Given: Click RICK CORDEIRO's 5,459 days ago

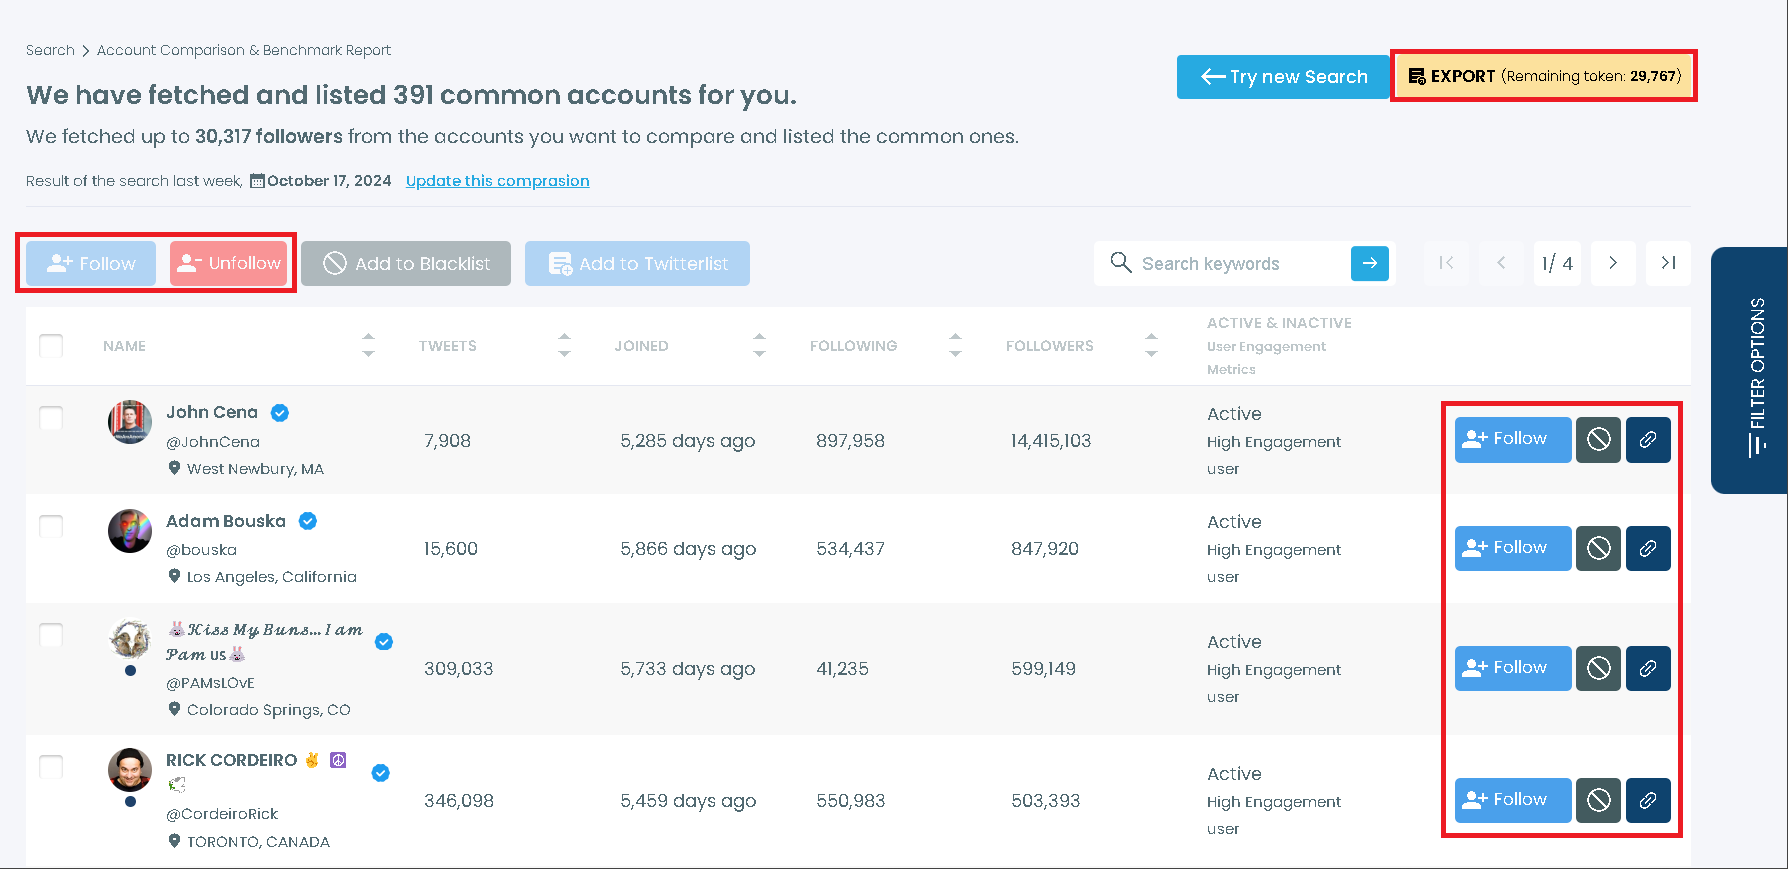Looking at the screenshot, I should tap(688, 801).
